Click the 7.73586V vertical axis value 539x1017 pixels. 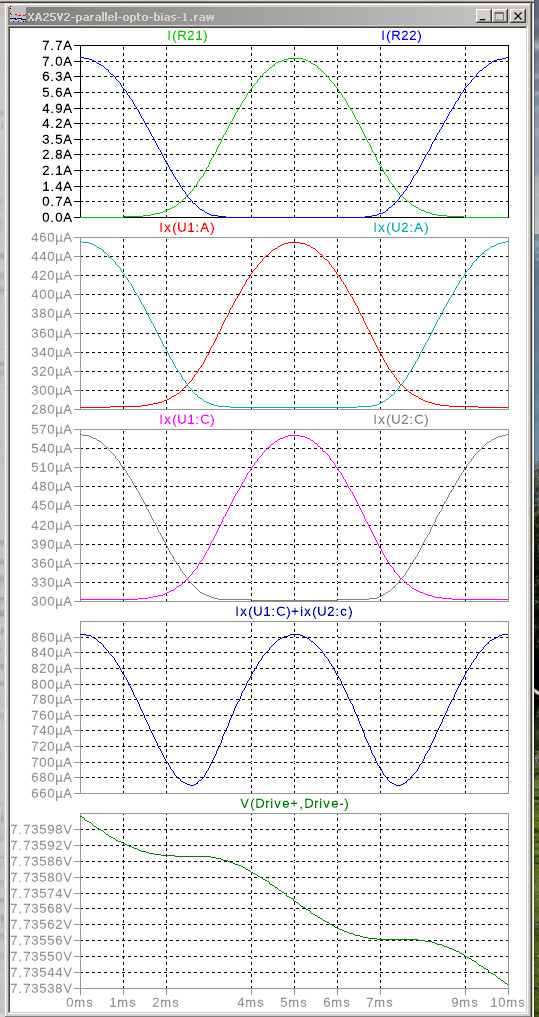(42, 861)
